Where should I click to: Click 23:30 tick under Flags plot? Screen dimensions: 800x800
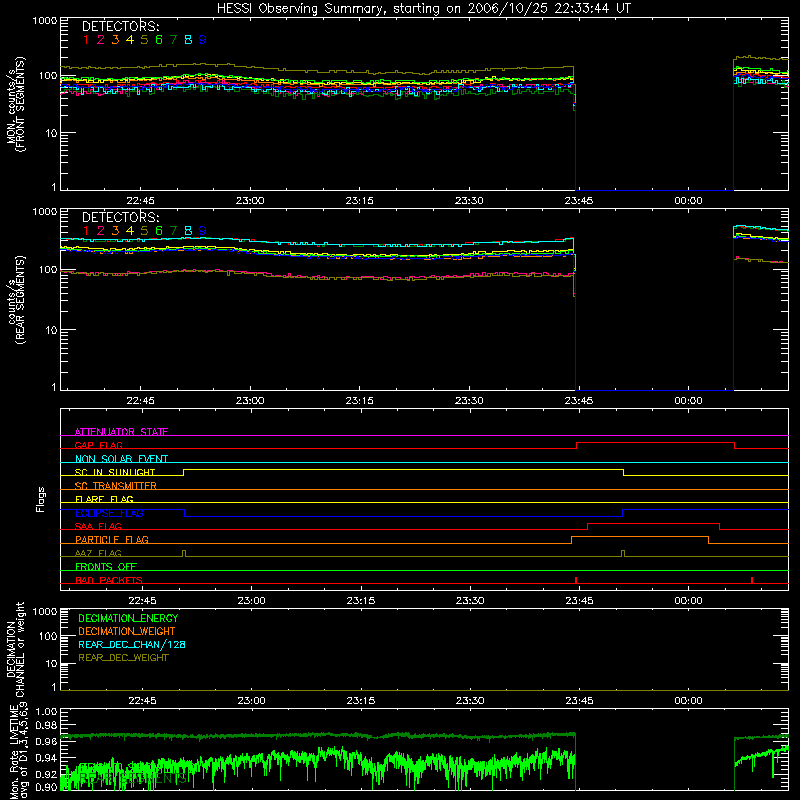(x=470, y=601)
